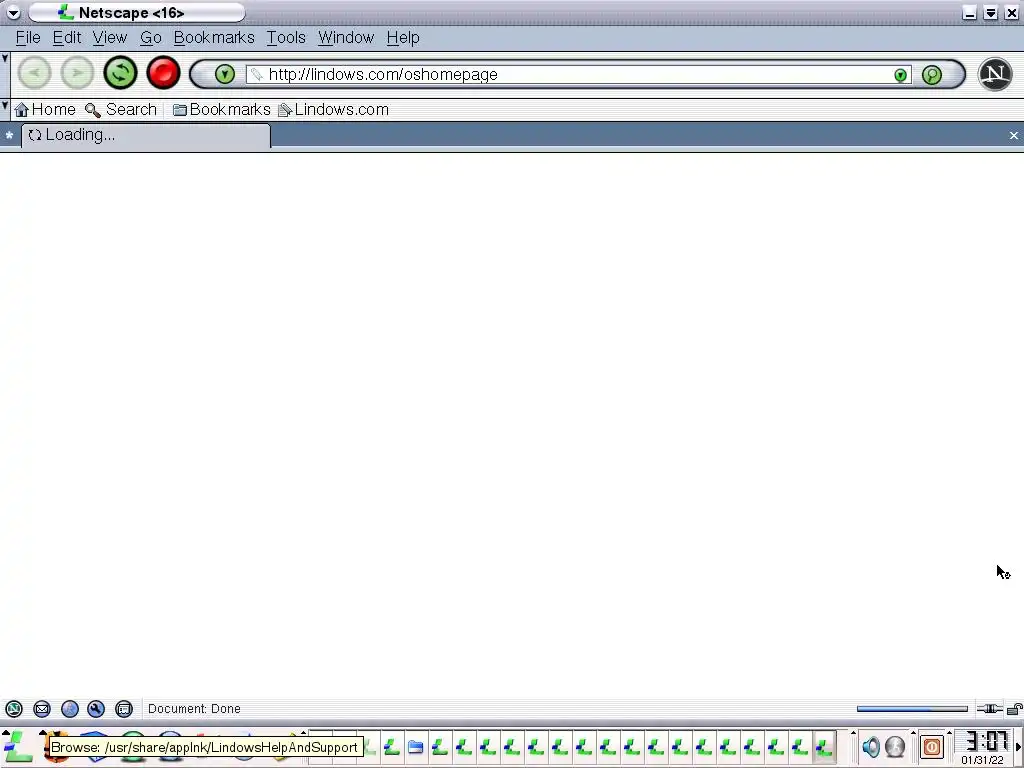Stop loading with the red Stop button
The image size is (1024, 768).
163,73
